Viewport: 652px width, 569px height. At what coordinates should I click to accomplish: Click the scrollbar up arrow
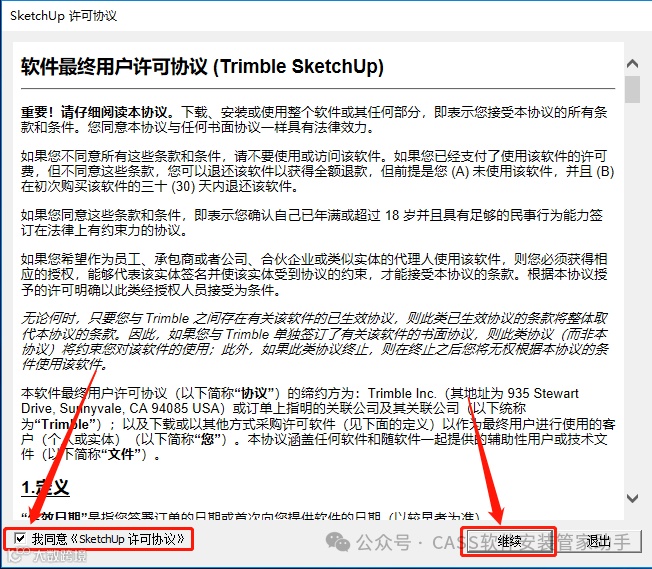[x=632, y=64]
